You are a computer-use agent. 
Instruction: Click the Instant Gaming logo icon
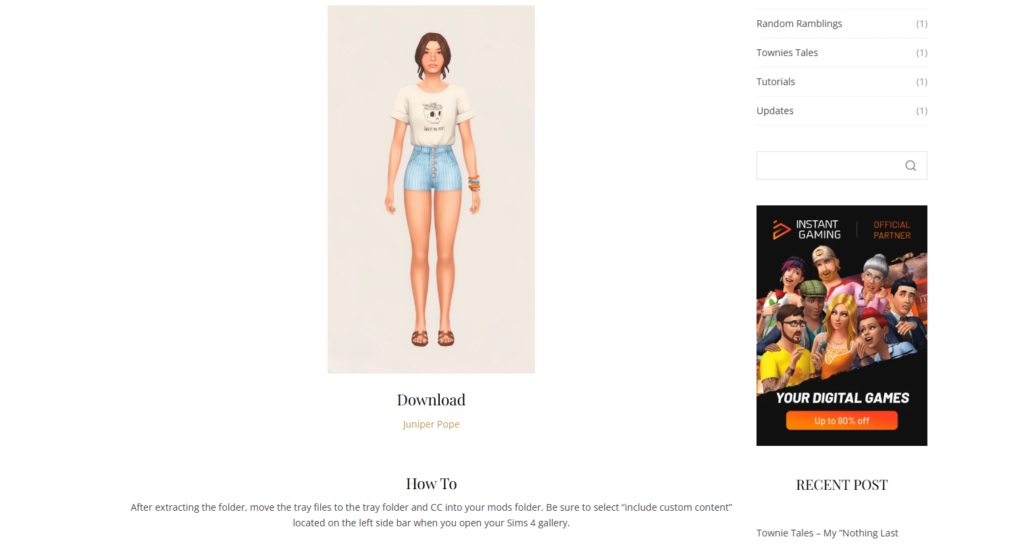tap(780, 230)
